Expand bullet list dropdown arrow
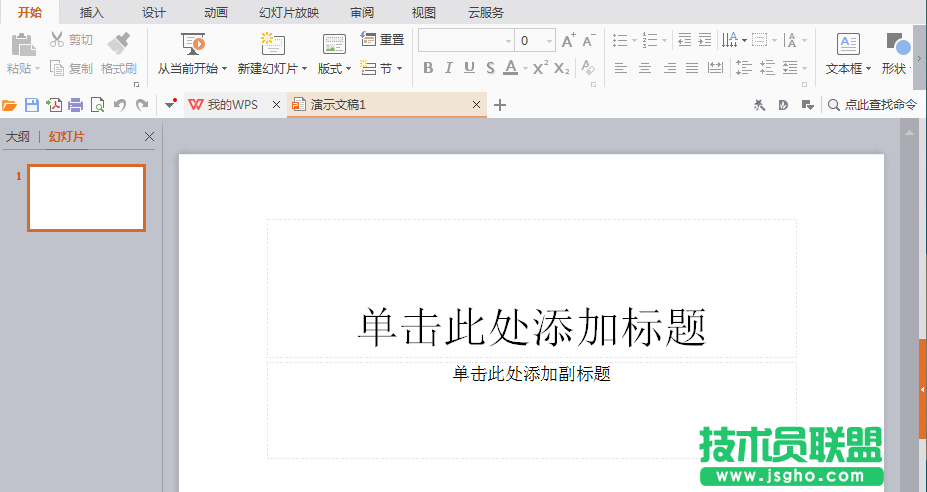Screen dimensions: 927x492 click(634, 41)
